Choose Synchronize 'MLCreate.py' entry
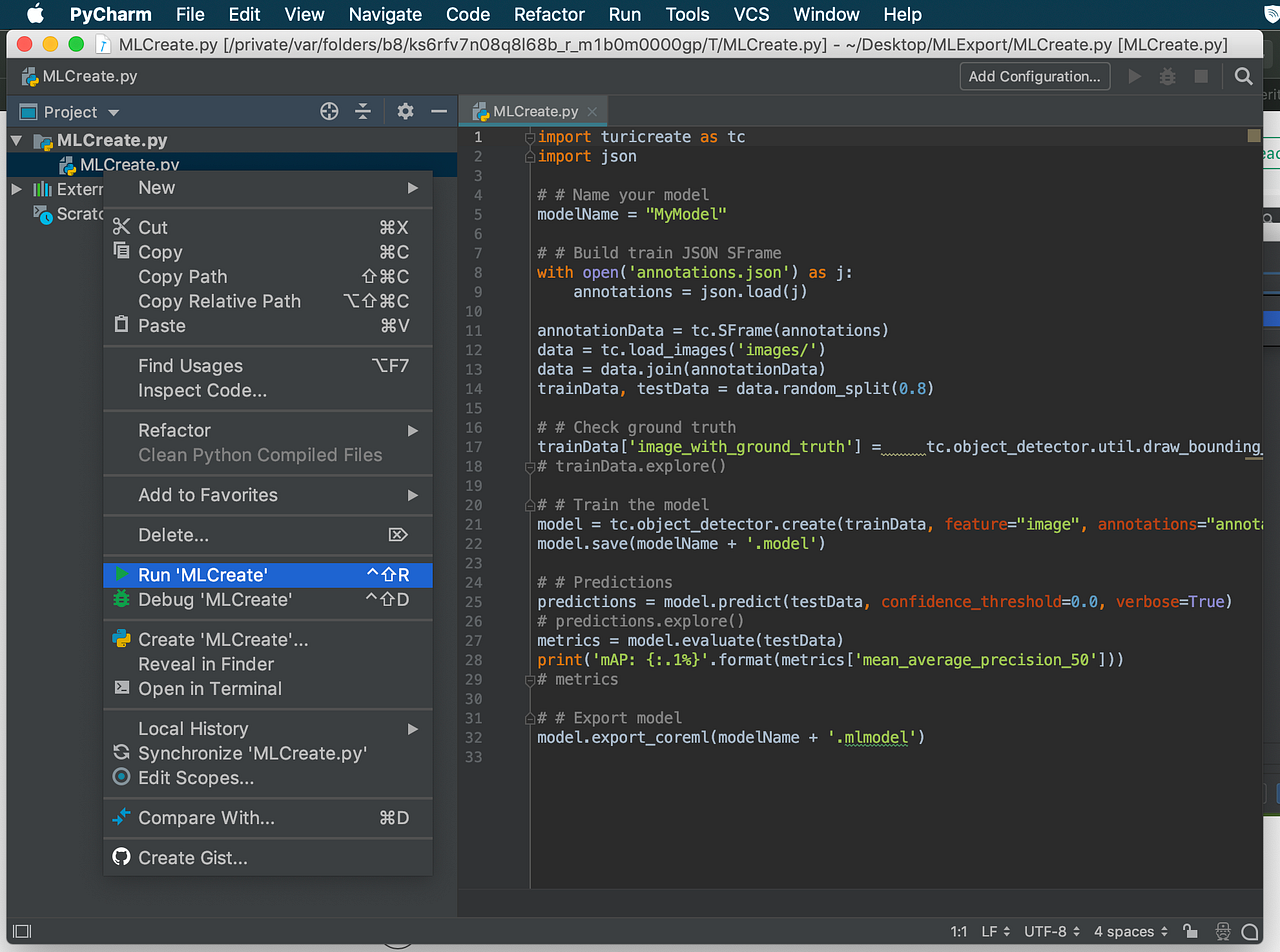 click(x=268, y=753)
